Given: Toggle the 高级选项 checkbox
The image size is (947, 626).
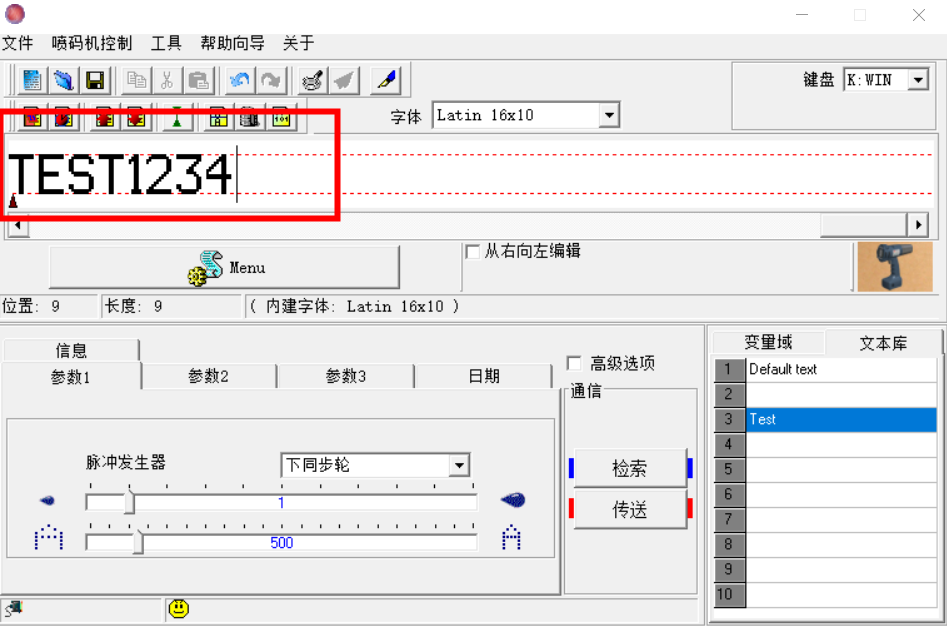Looking at the screenshot, I should (x=574, y=363).
